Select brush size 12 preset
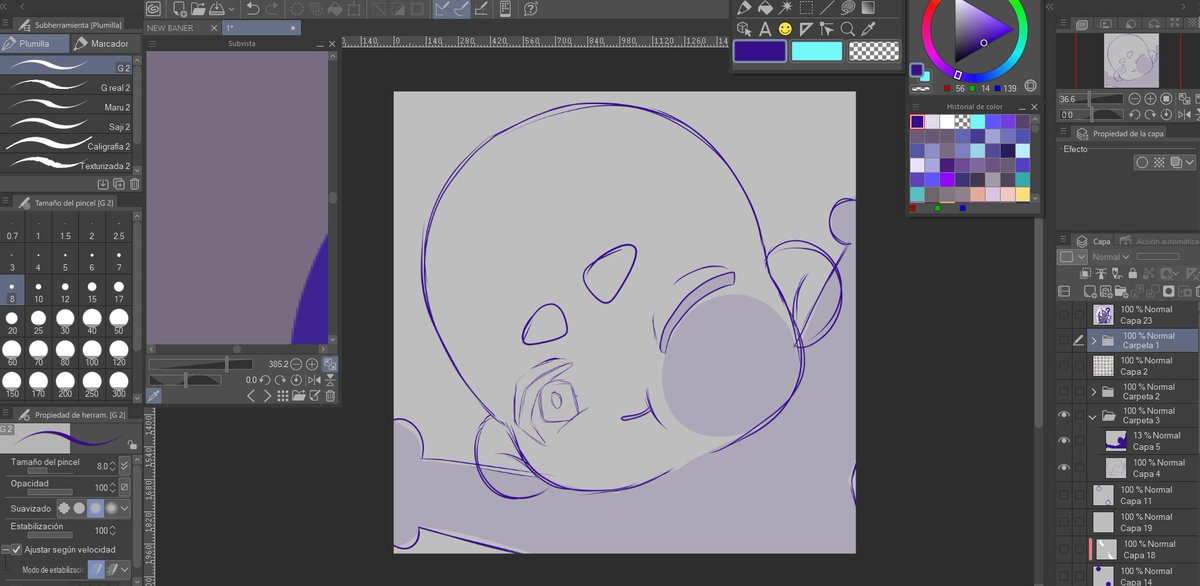Image resolution: width=1200 pixels, height=586 pixels. pos(65,289)
